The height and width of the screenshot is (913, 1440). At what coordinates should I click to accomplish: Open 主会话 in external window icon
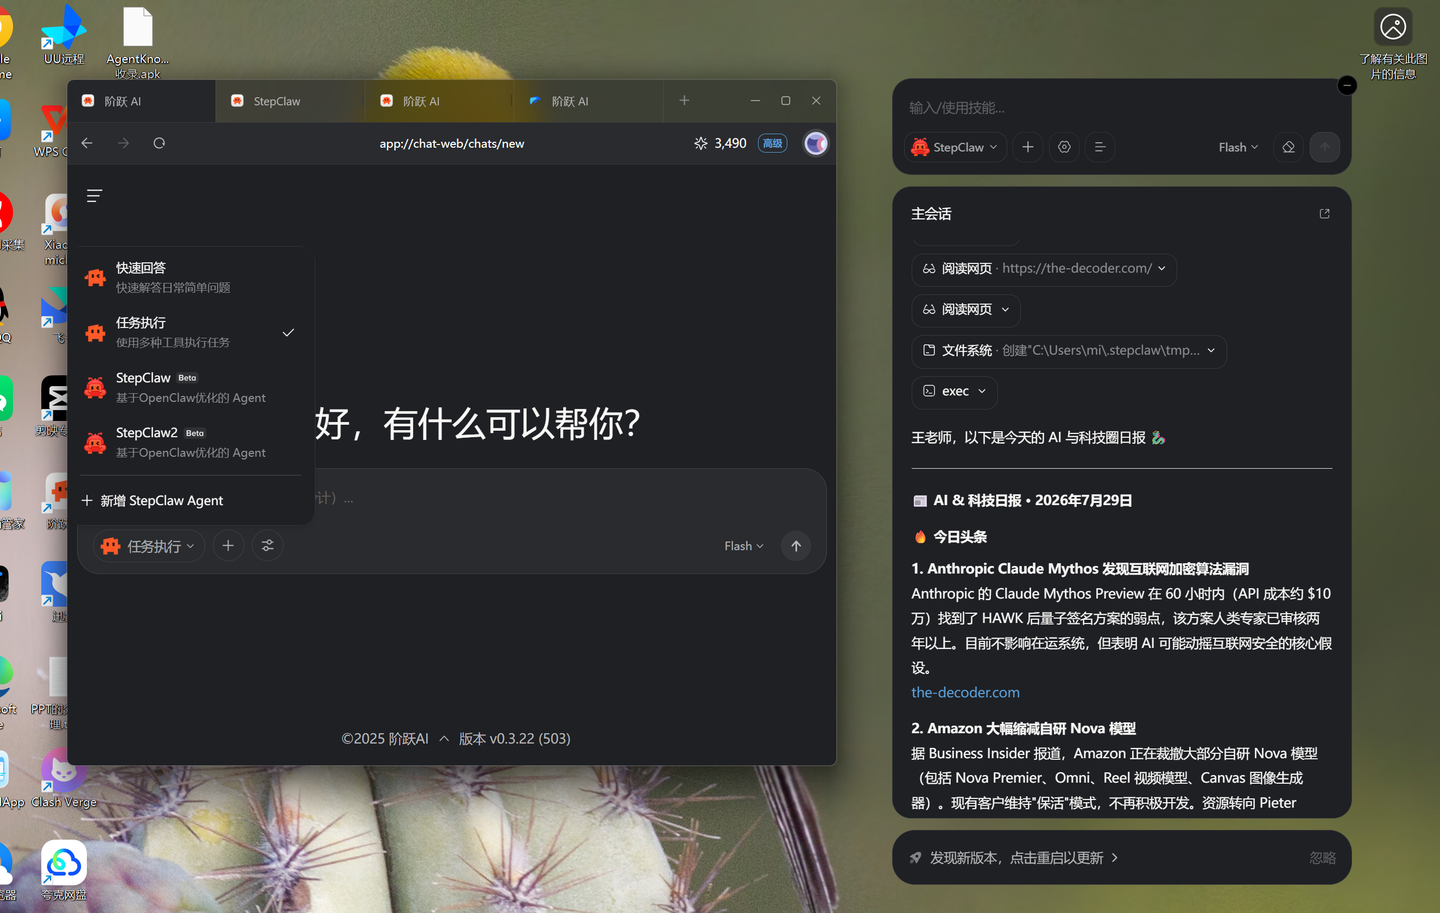point(1325,214)
